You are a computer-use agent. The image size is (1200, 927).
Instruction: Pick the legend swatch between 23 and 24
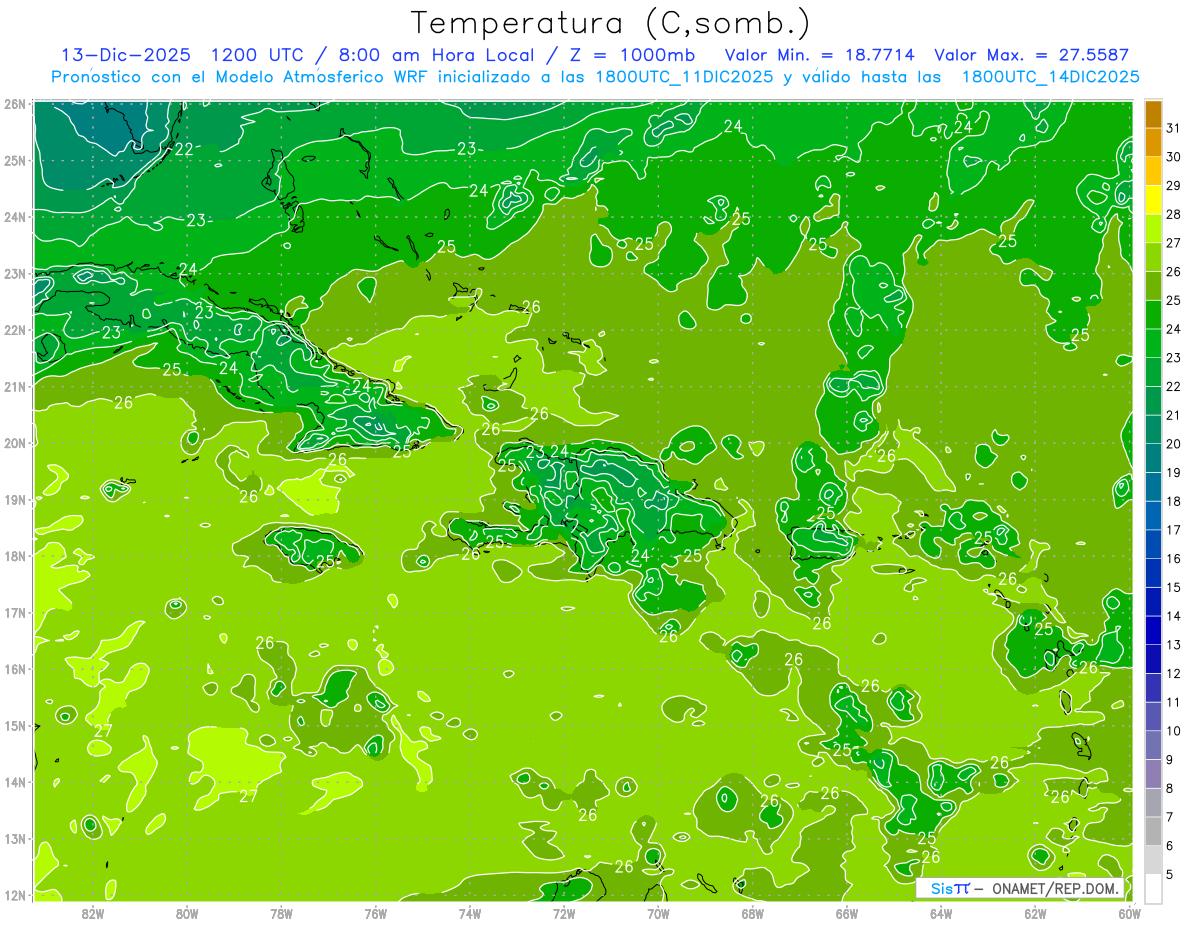(1153, 343)
